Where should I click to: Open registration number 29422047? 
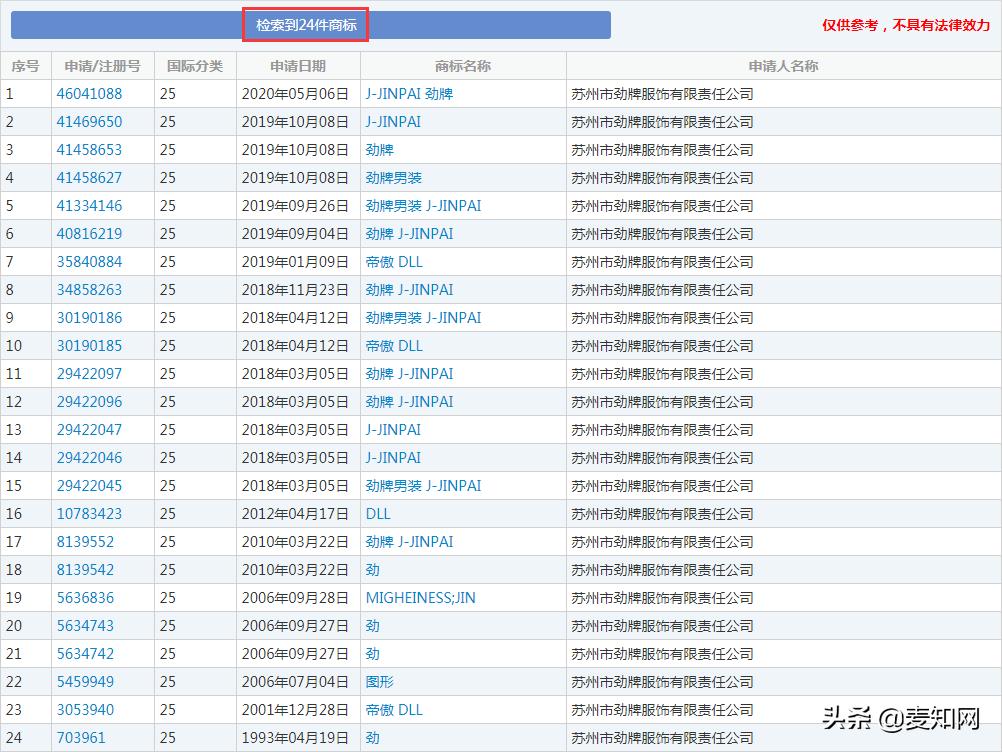89,430
